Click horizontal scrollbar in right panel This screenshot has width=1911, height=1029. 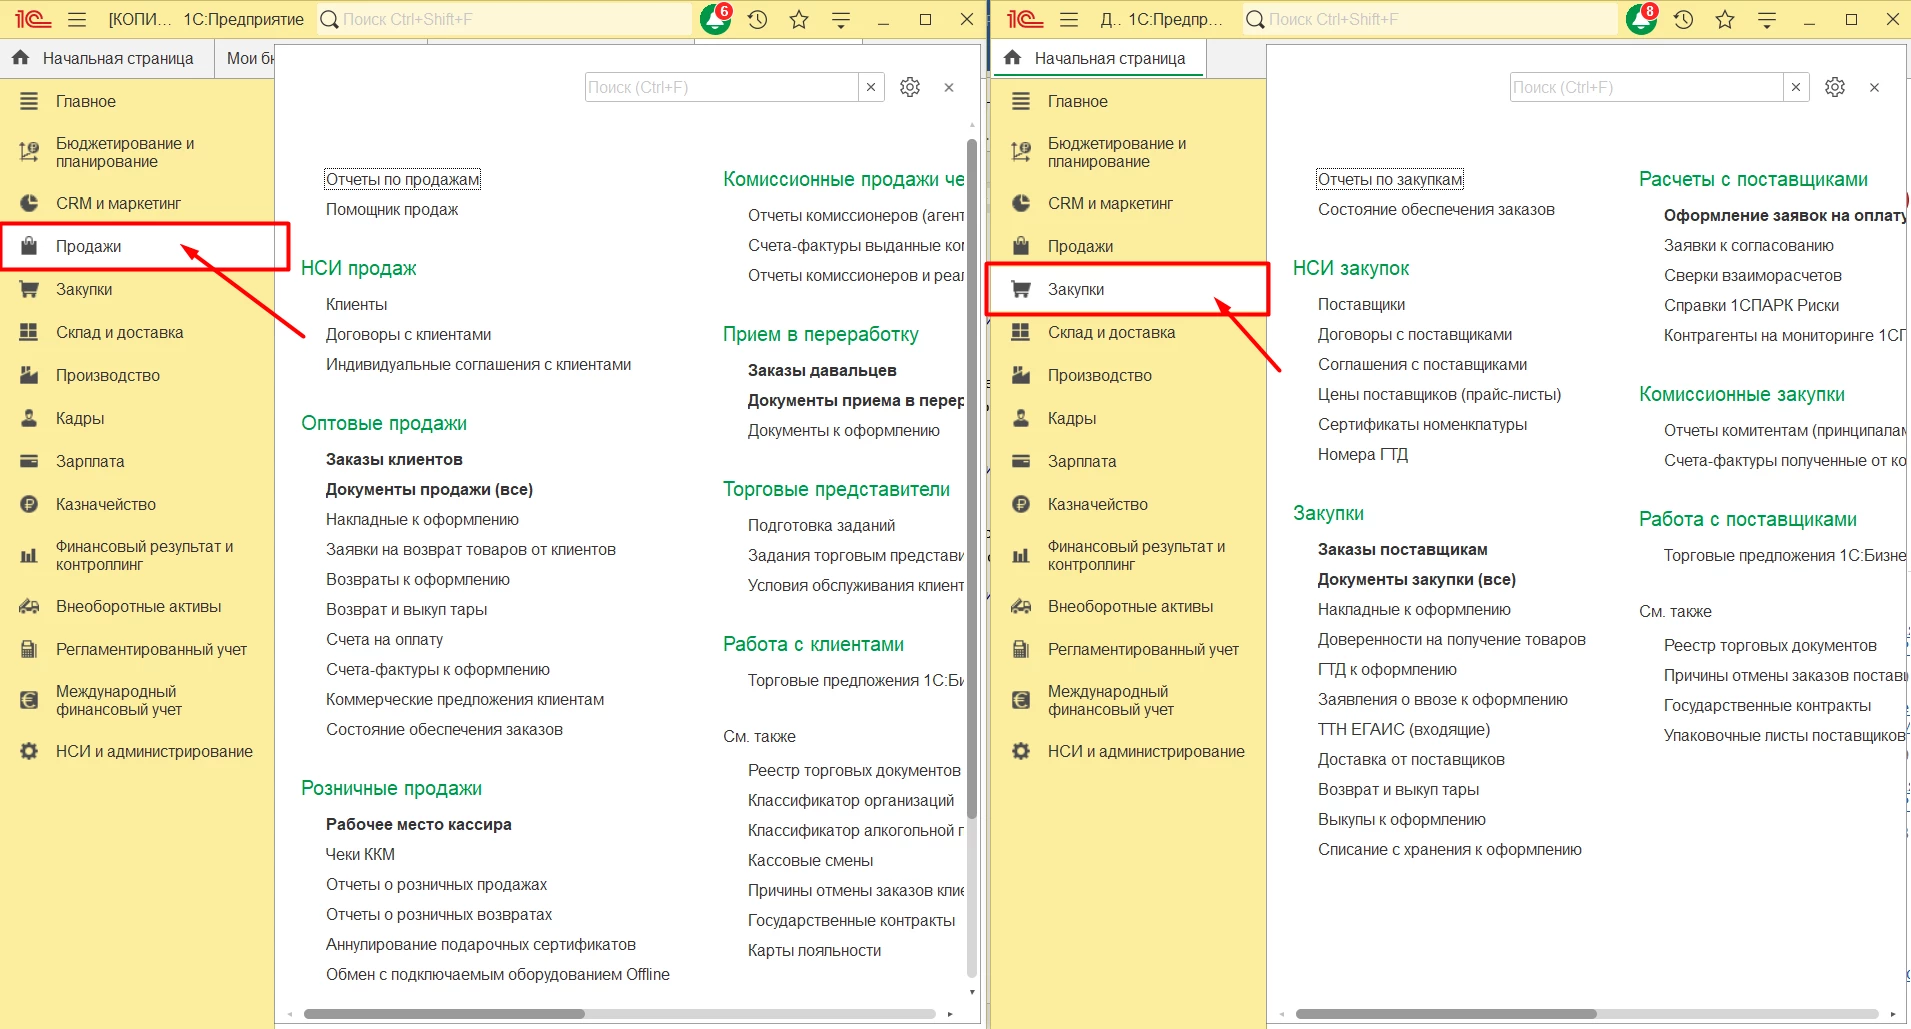tap(1446, 1013)
